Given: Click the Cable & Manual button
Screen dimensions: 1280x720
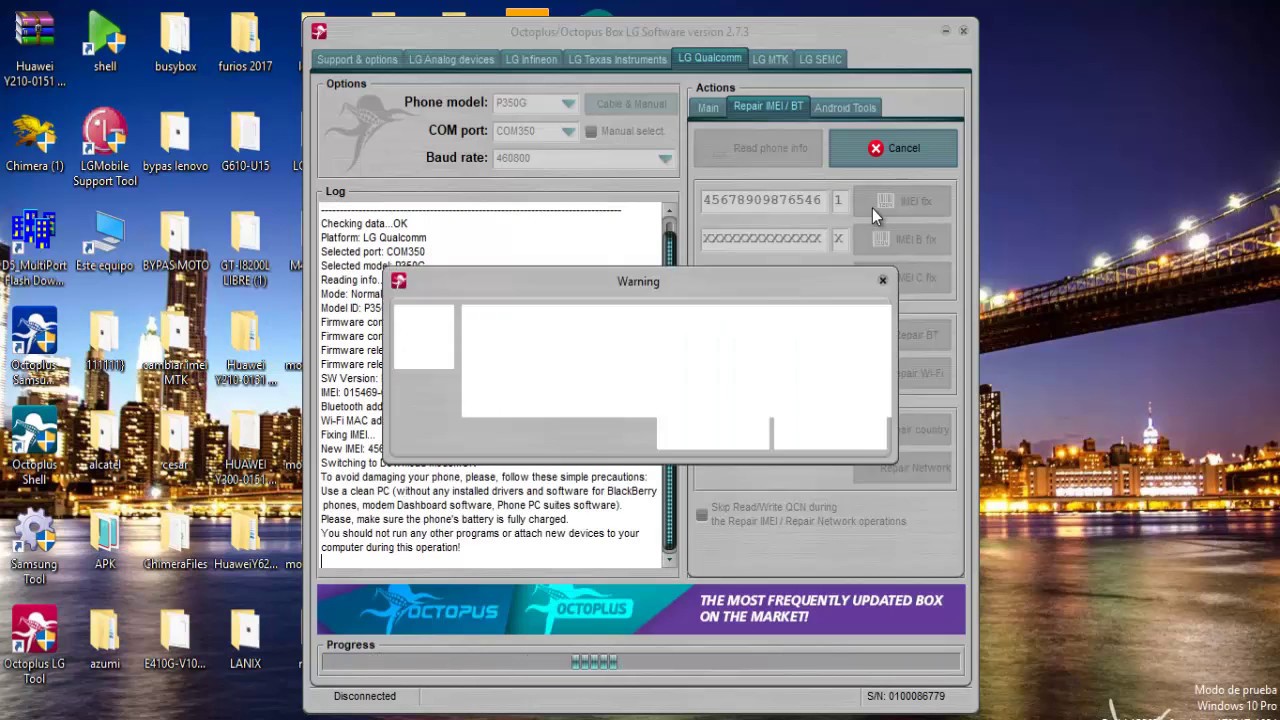Looking at the screenshot, I should (x=631, y=104).
